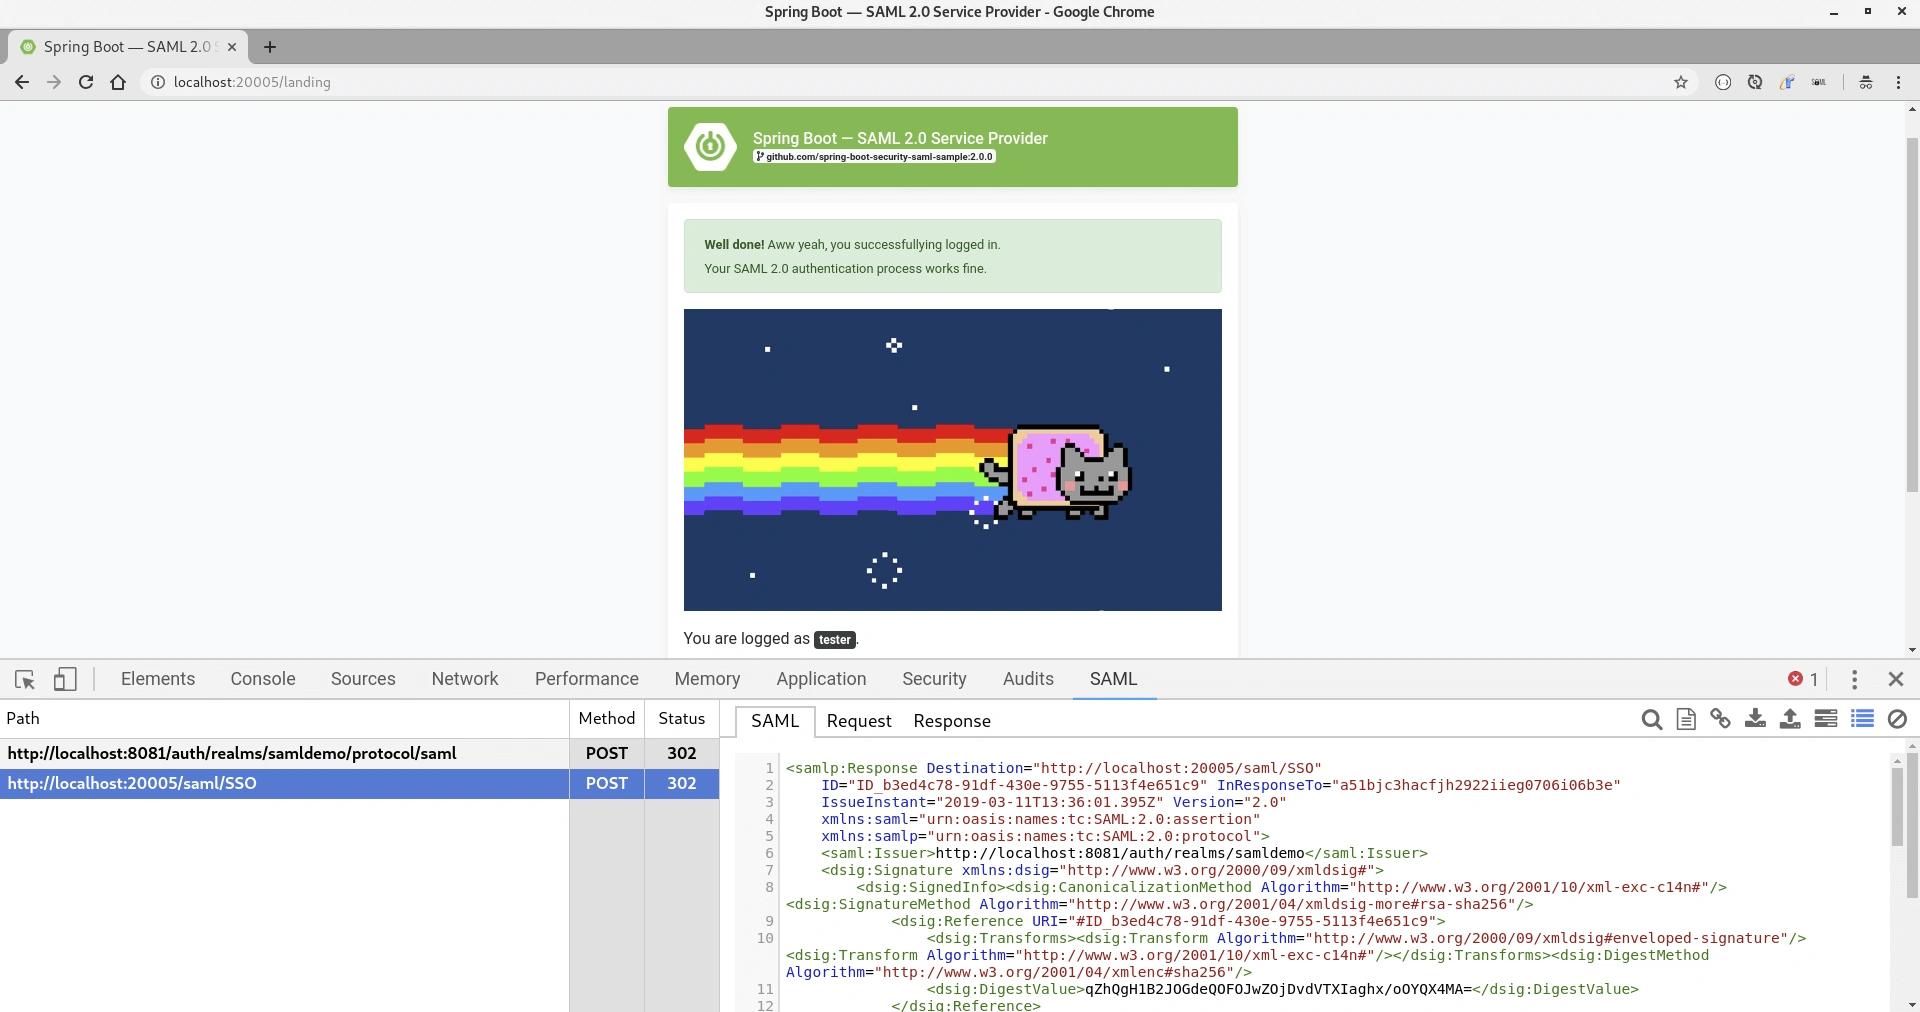Open Chrome's three-dot main menu
The height and width of the screenshot is (1012, 1920).
coord(1898,82)
